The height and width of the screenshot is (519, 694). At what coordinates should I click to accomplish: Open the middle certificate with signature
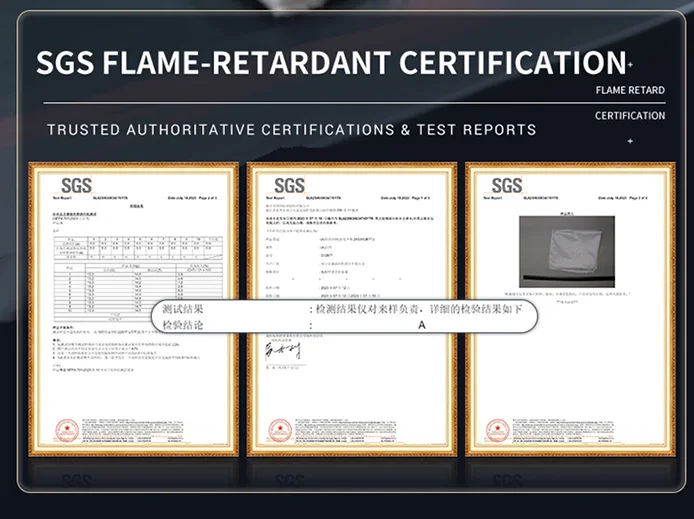pos(352,309)
